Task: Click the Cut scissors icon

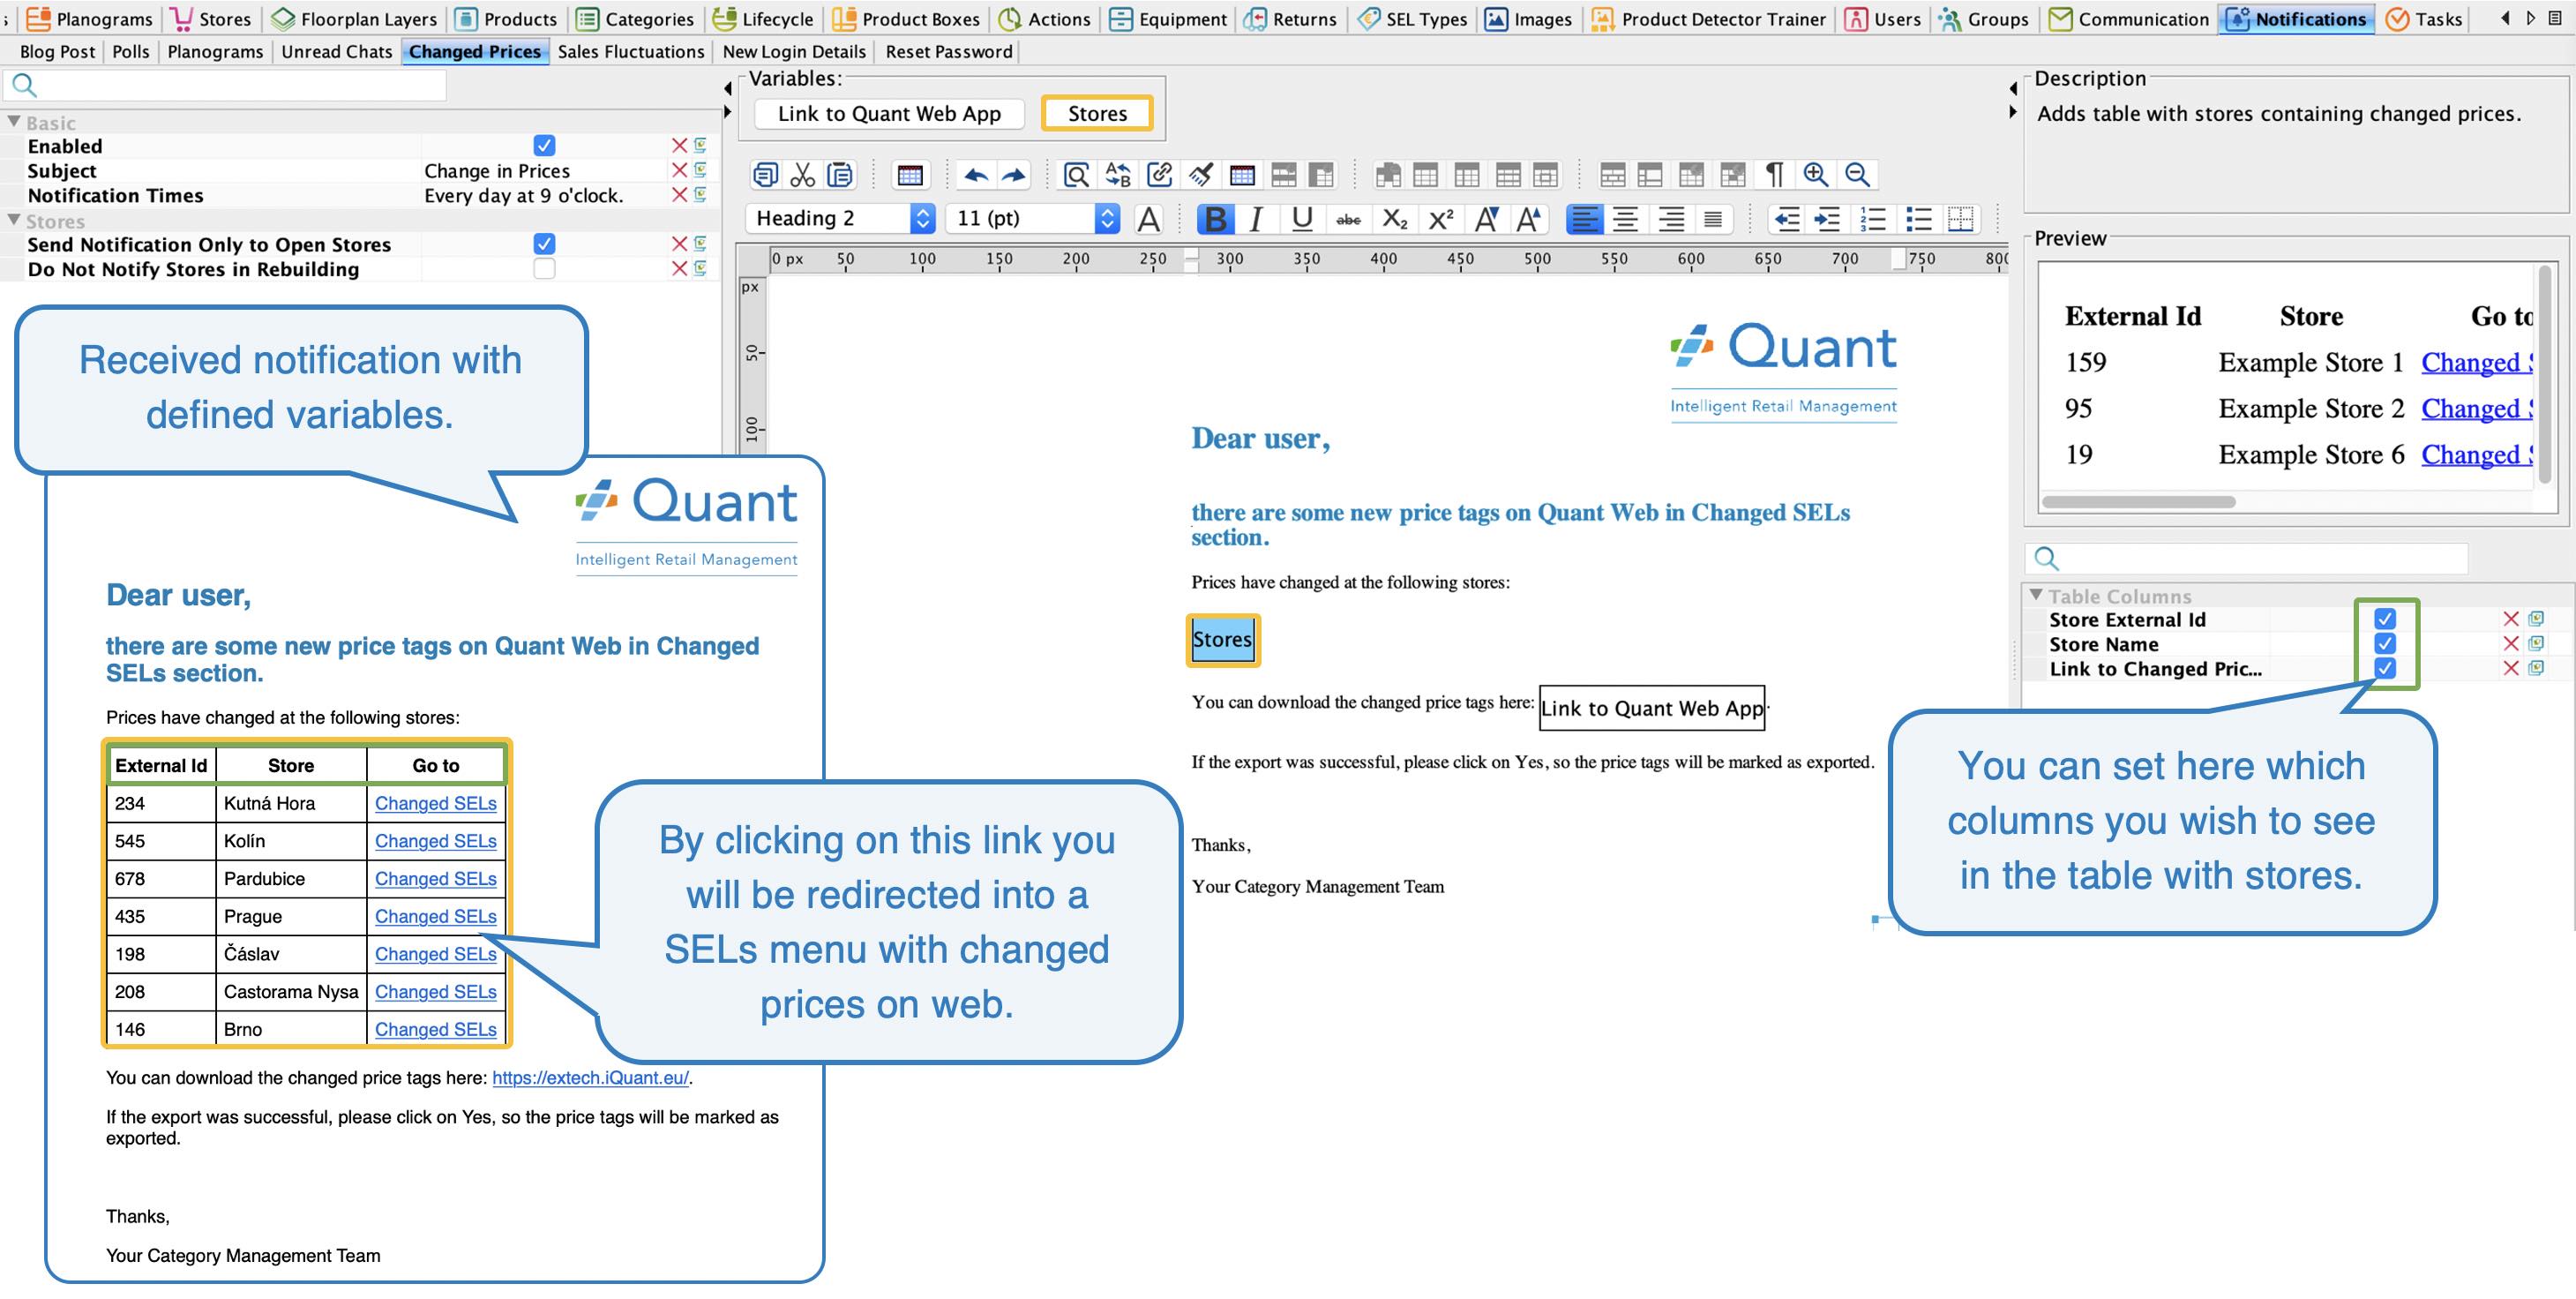Action: 803,175
